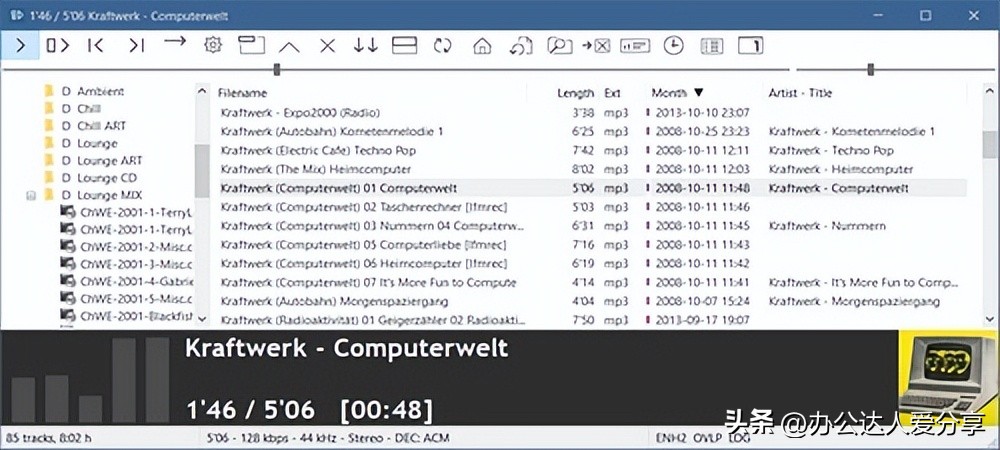Open the CHWE-2001-5-Misc playlist item
The width and height of the screenshot is (1000, 450).
(x=127, y=298)
